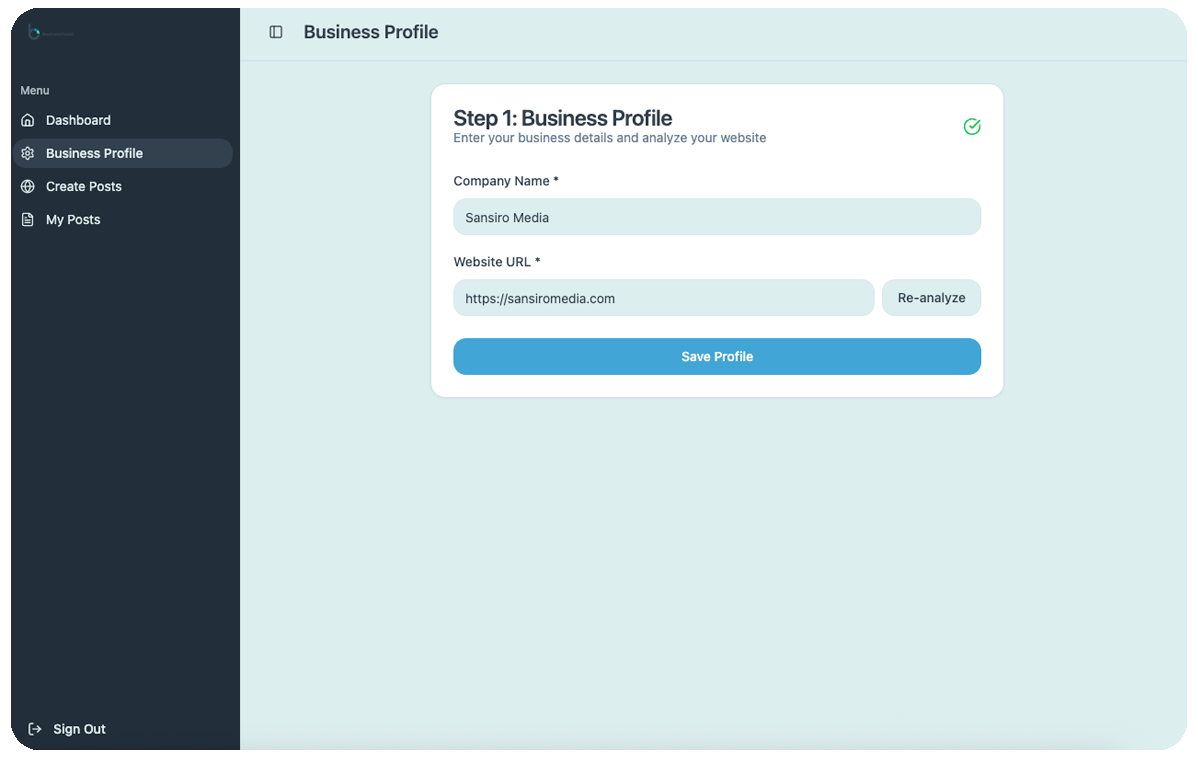The width and height of the screenshot is (1198, 759).
Task: Click the Sign Out arrow icon
Action: point(35,729)
